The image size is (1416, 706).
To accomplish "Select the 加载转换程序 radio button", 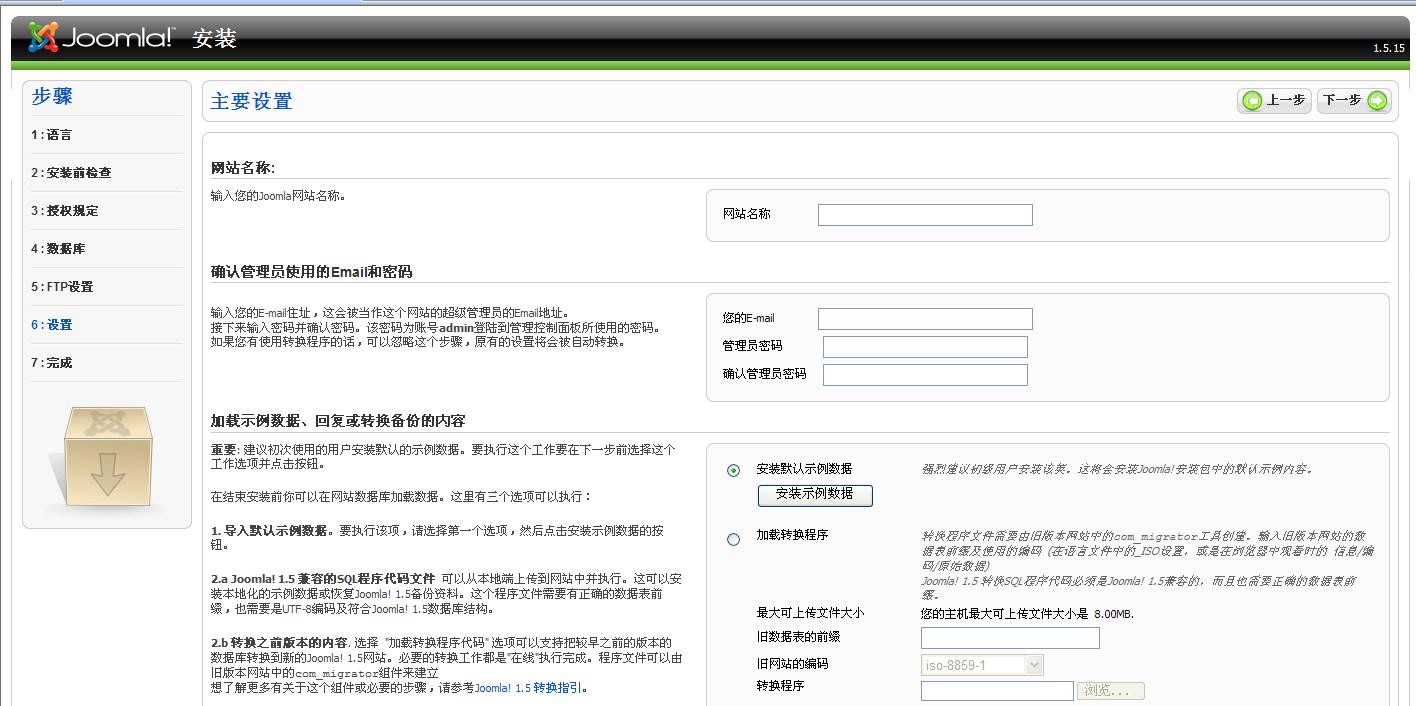I will (x=734, y=540).
